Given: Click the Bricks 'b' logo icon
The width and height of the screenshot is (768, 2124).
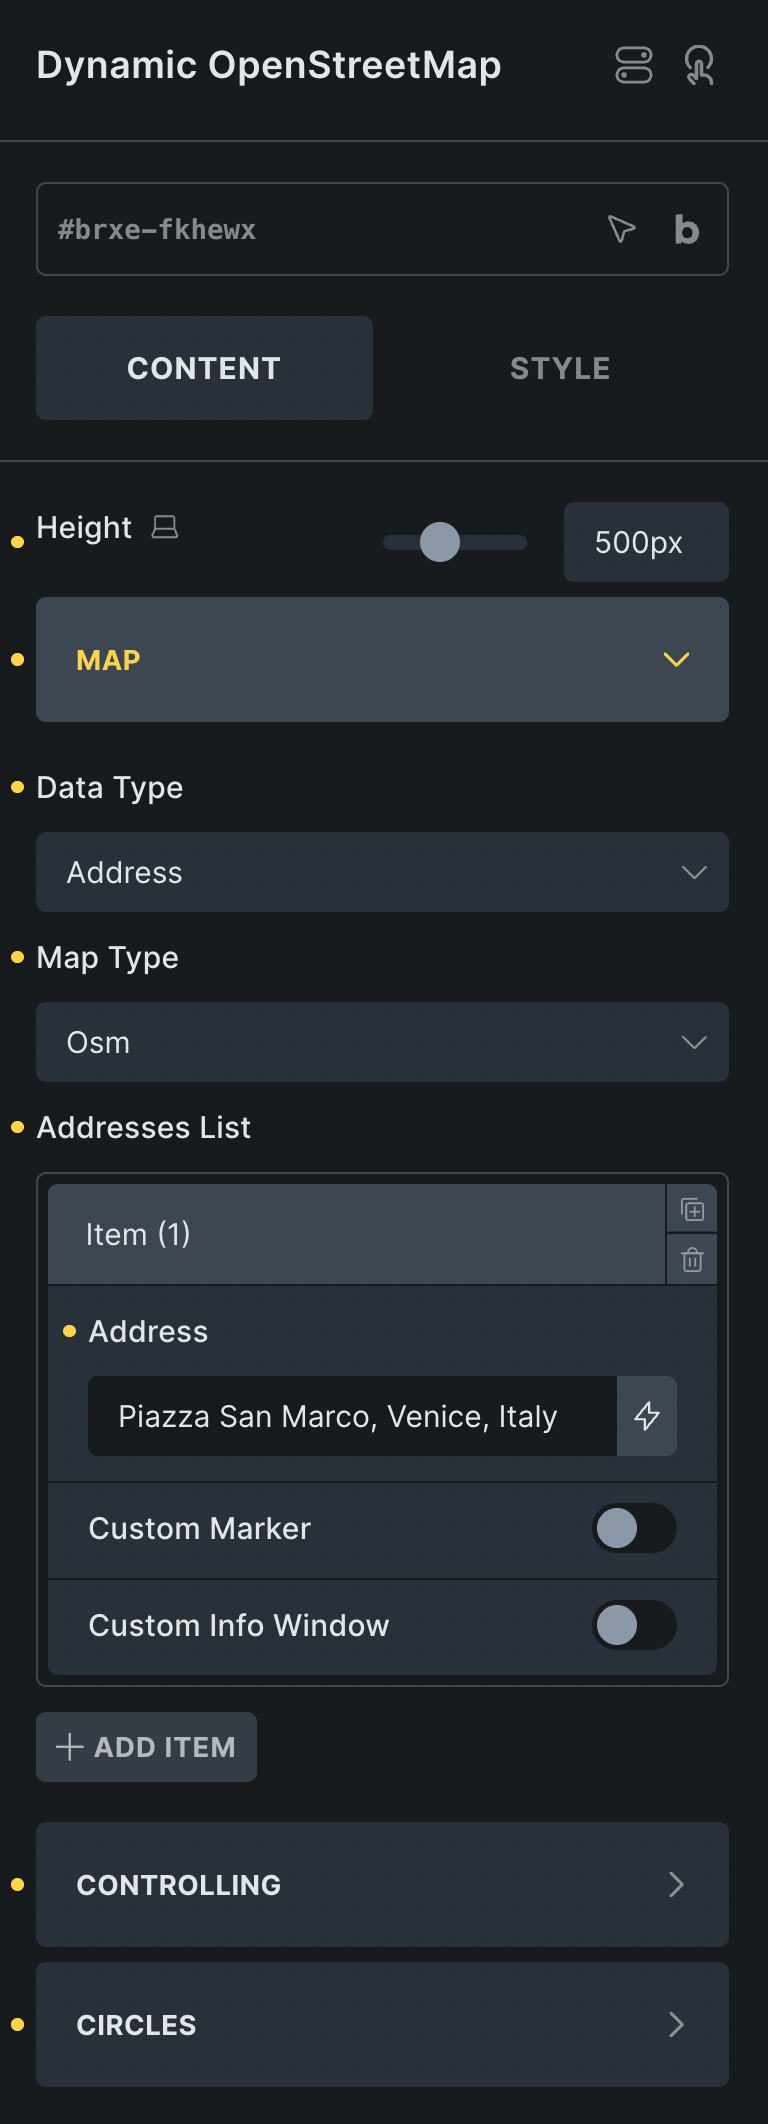Looking at the screenshot, I should pyautogui.click(x=686, y=229).
